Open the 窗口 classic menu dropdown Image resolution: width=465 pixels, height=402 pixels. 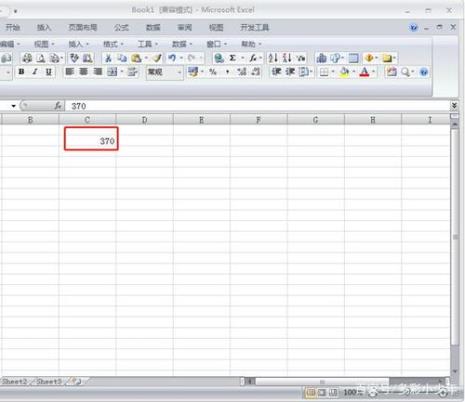click(x=216, y=44)
